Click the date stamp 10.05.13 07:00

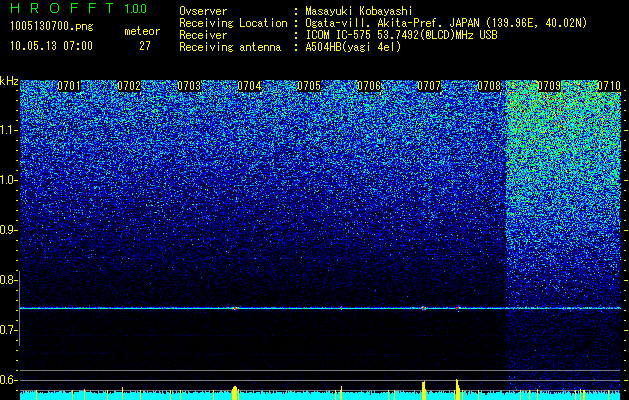(x=51, y=46)
